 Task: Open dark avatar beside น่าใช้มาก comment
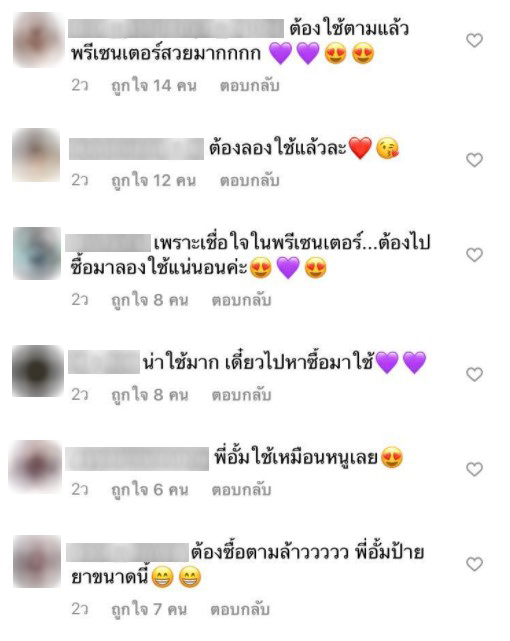(38, 371)
